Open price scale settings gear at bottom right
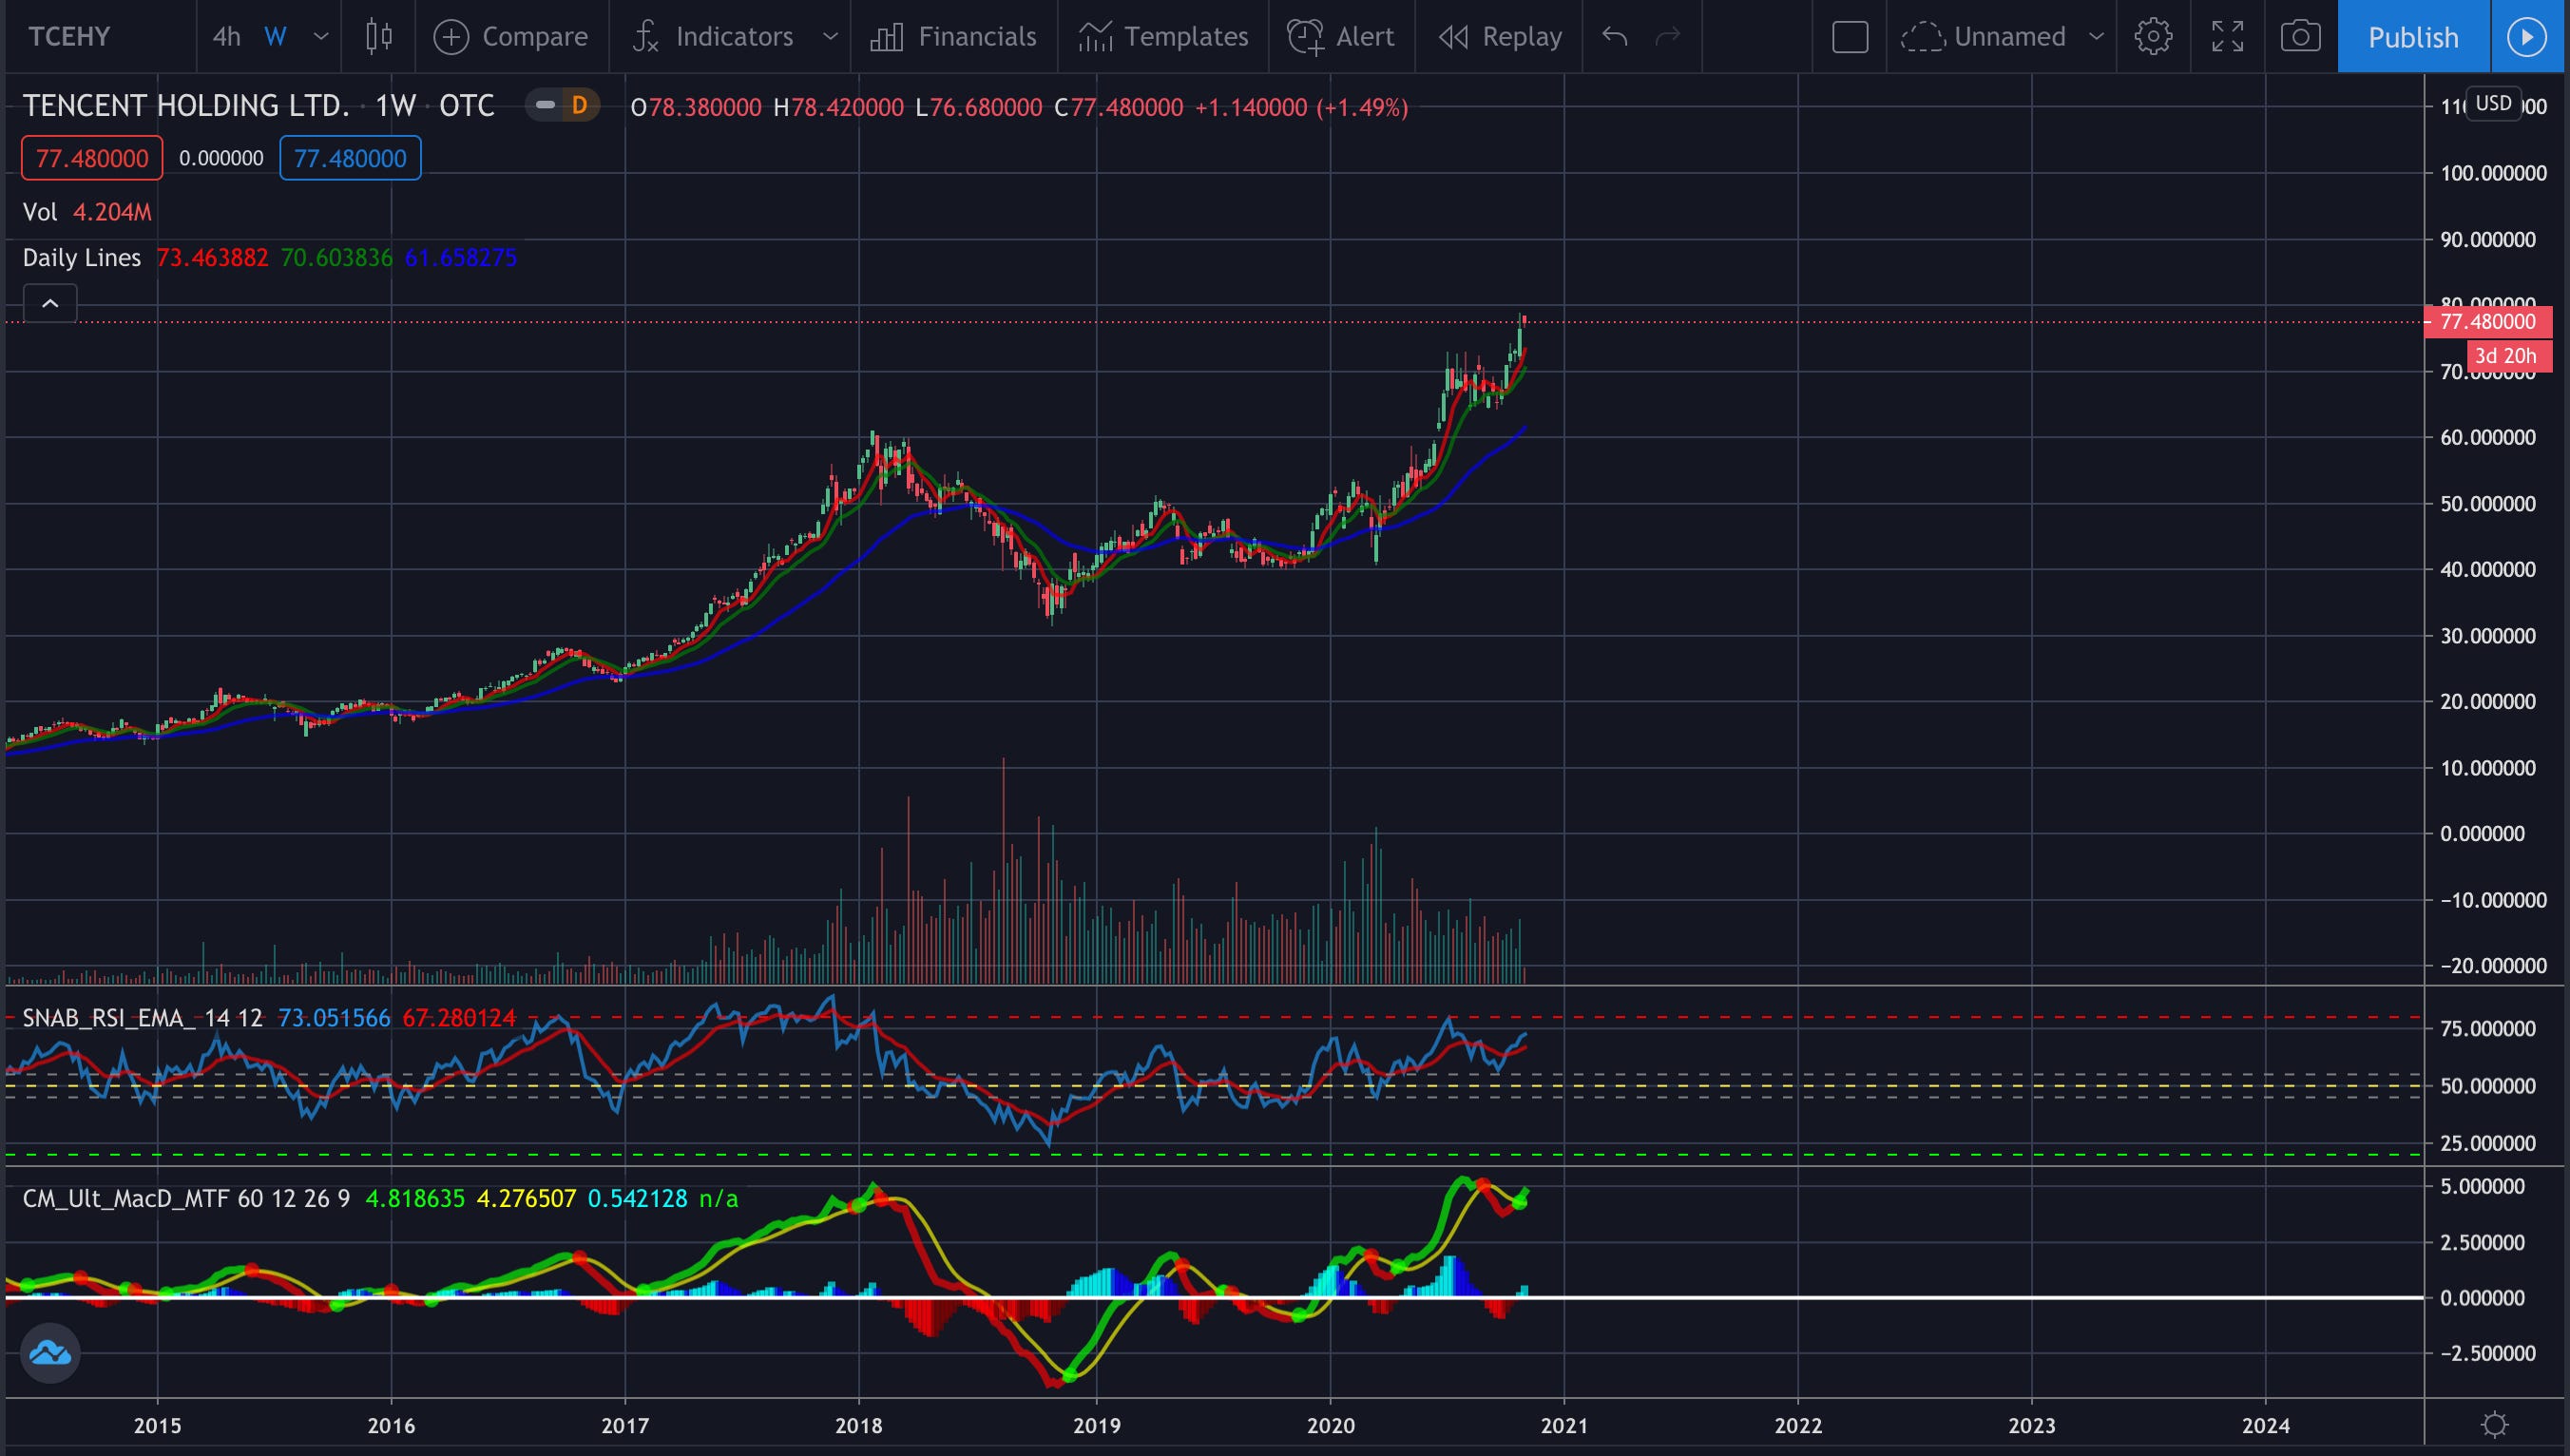This screenshot has width=2570, height=1456. (x=2495, y=1424)
